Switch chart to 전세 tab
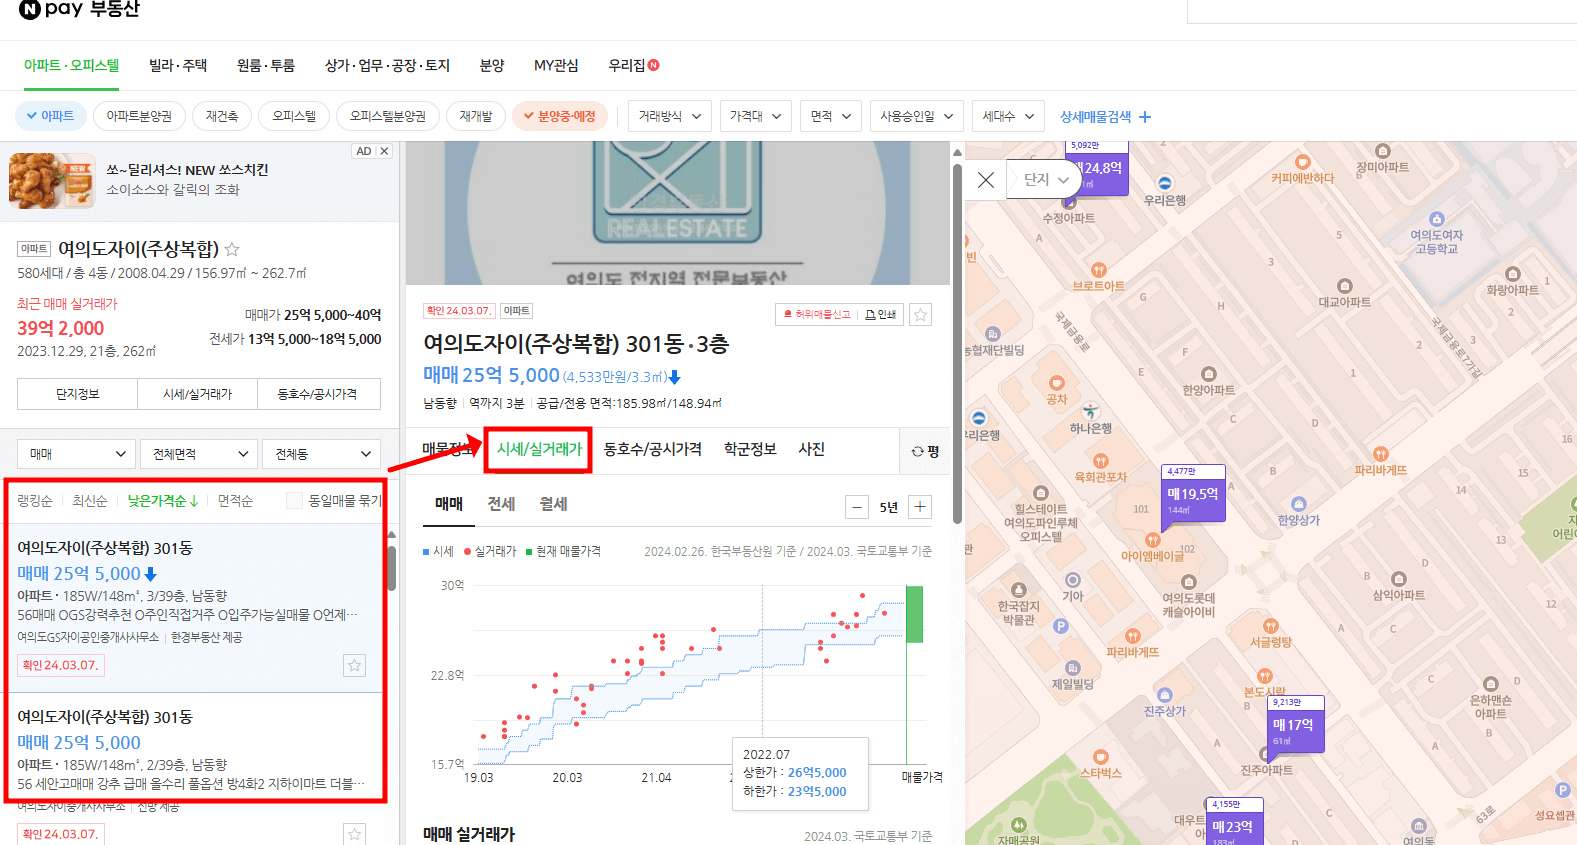 coord(501,504)
